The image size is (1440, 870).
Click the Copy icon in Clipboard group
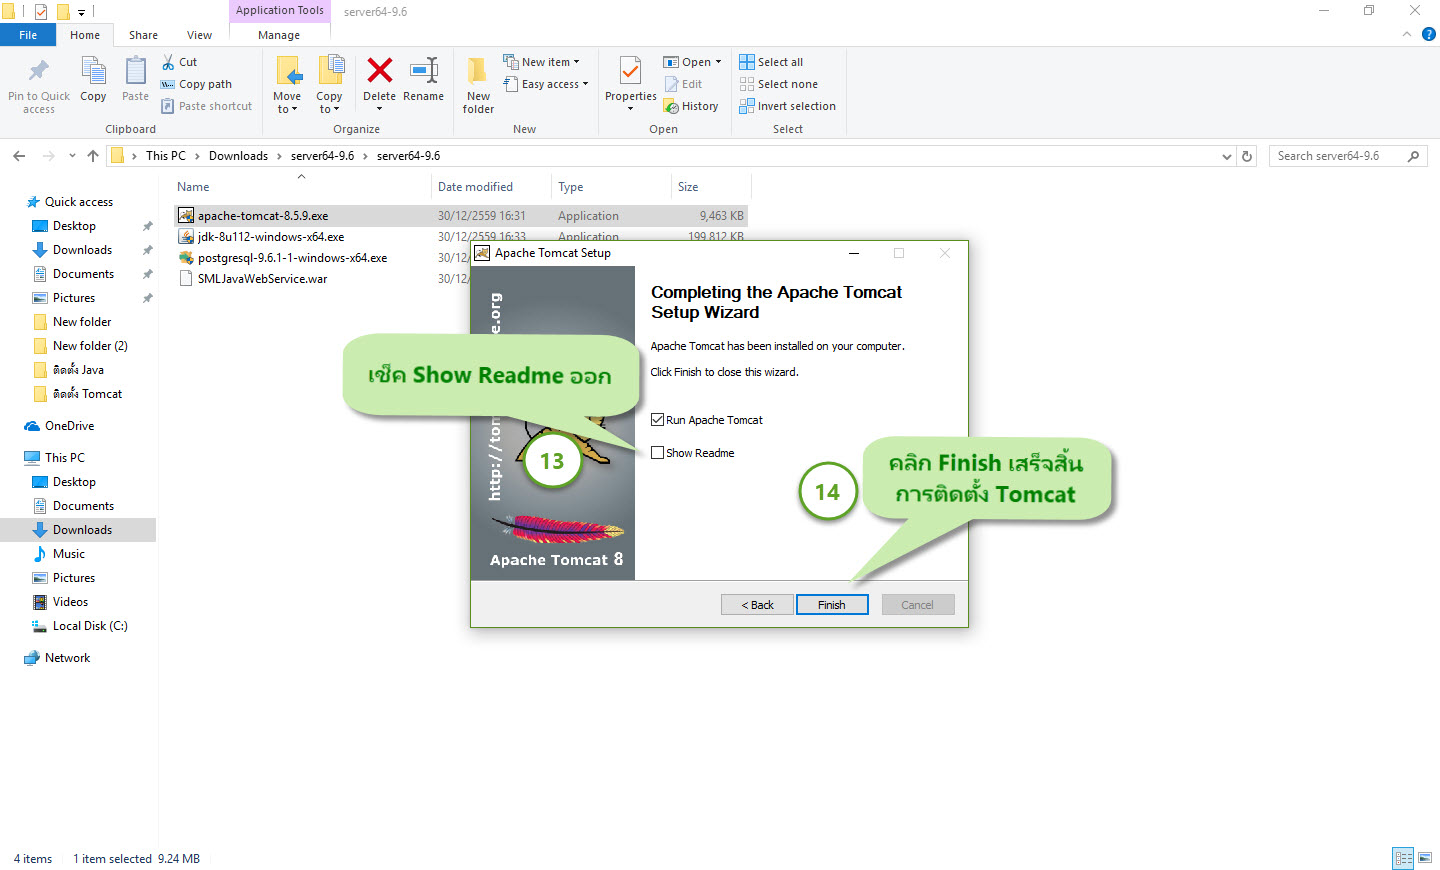[93, 72]
